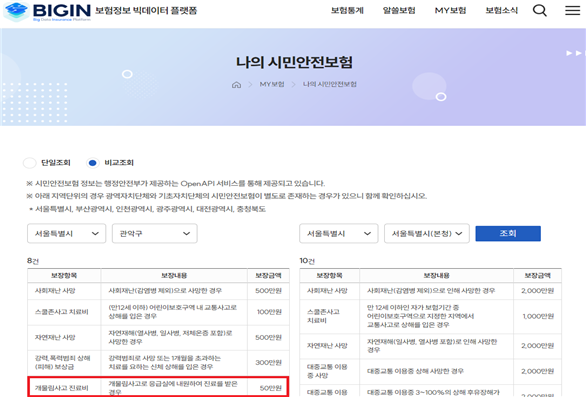The height and width of the screenshot is (397, 586).
Task: Click the OpenAPI service notice line
Action: click(x=176, y=184)
